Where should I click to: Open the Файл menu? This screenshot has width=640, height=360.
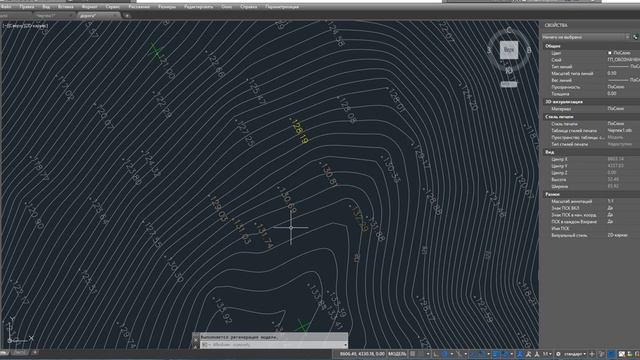[x=6, y=7]
